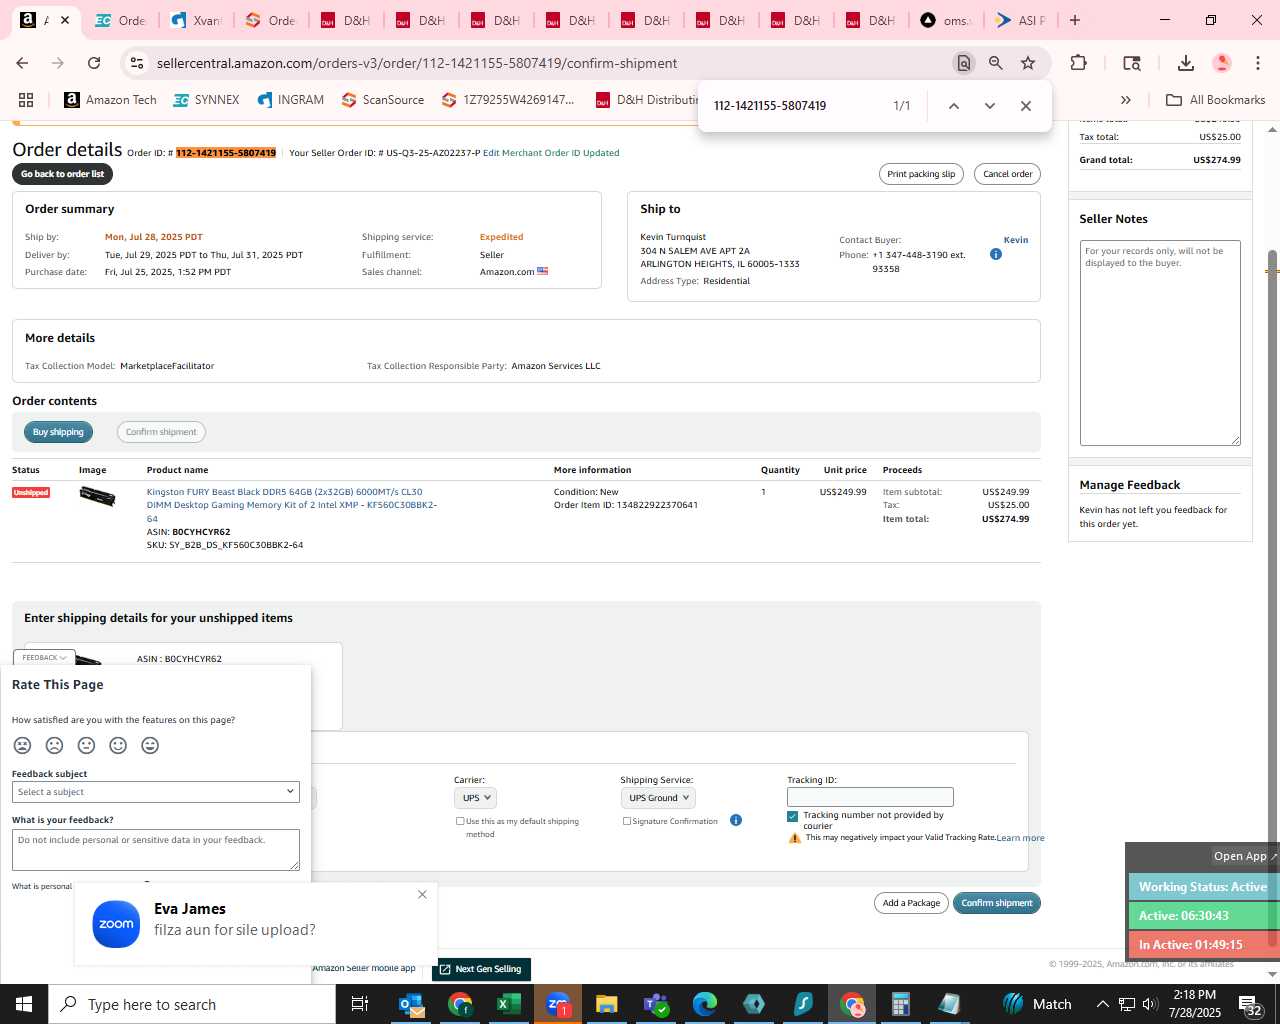Screen dimensions: 1280x1024
Task: Click the What is your feedback text box
Action: coord(156,849)
